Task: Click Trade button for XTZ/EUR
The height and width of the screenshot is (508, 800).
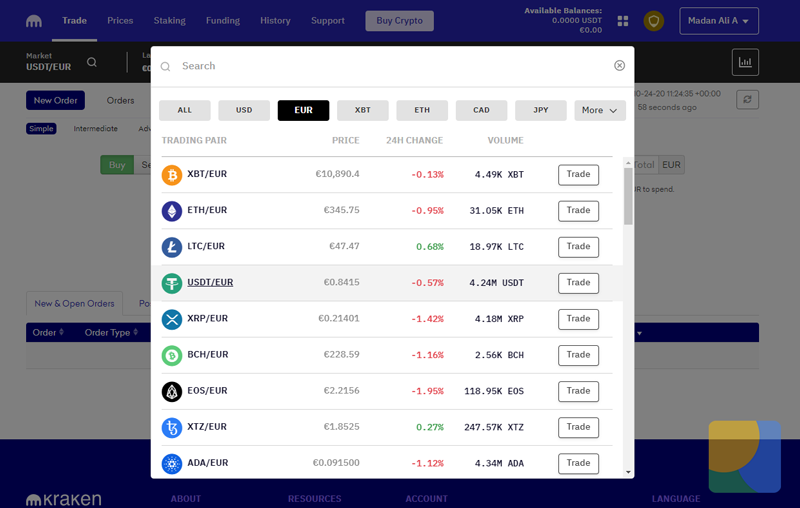Action: [579, 428]
